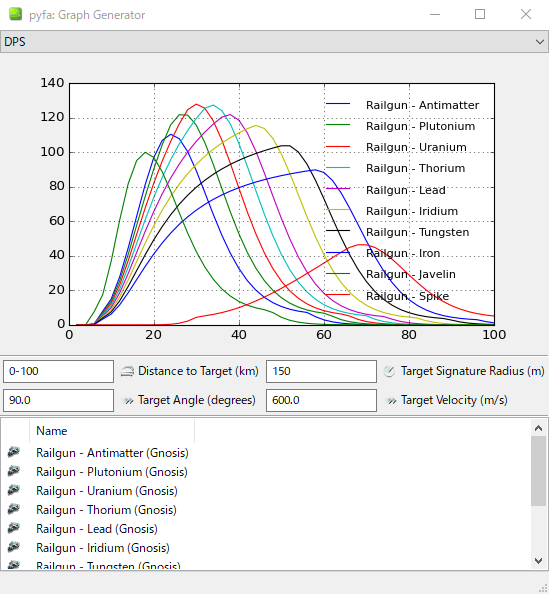
Task: Click the Railgun - Uranium legend entry
Action: coord(396,147)
